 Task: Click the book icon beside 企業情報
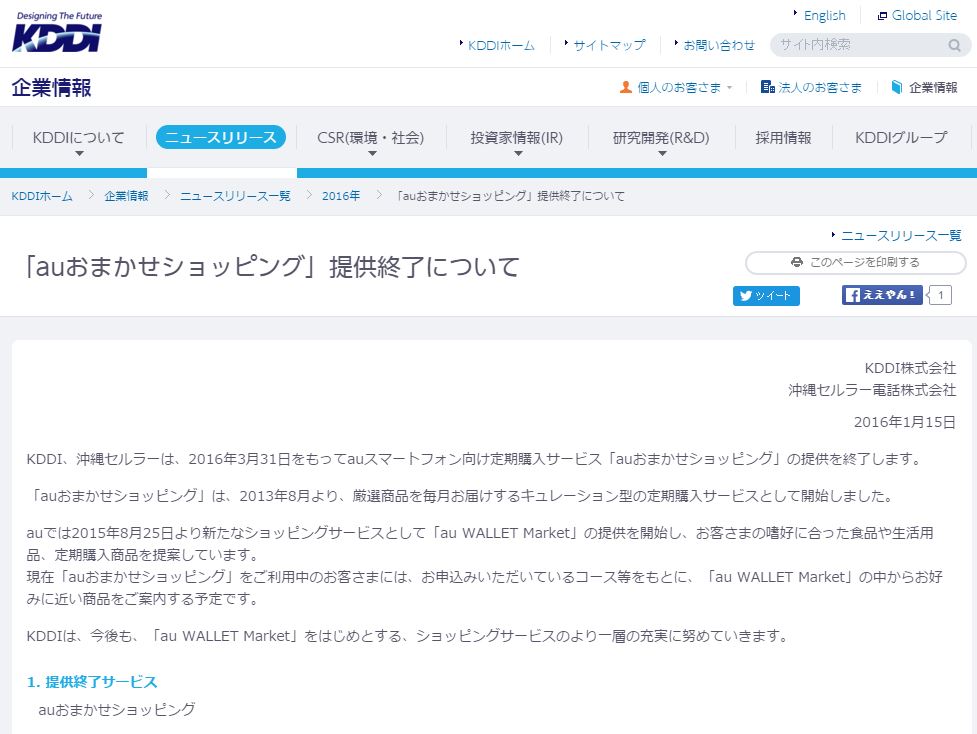point(897,87)
